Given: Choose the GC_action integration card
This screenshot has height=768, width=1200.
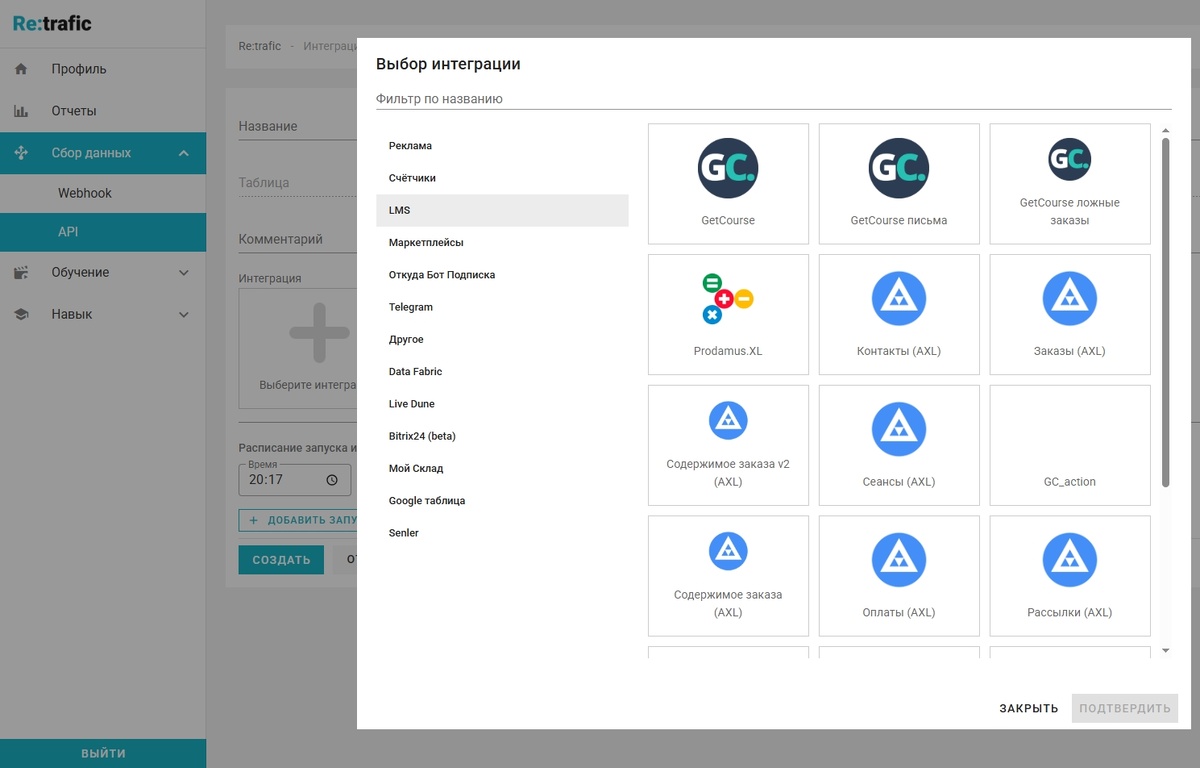Looking at the screenshot, I should [x=1070, y=445].
